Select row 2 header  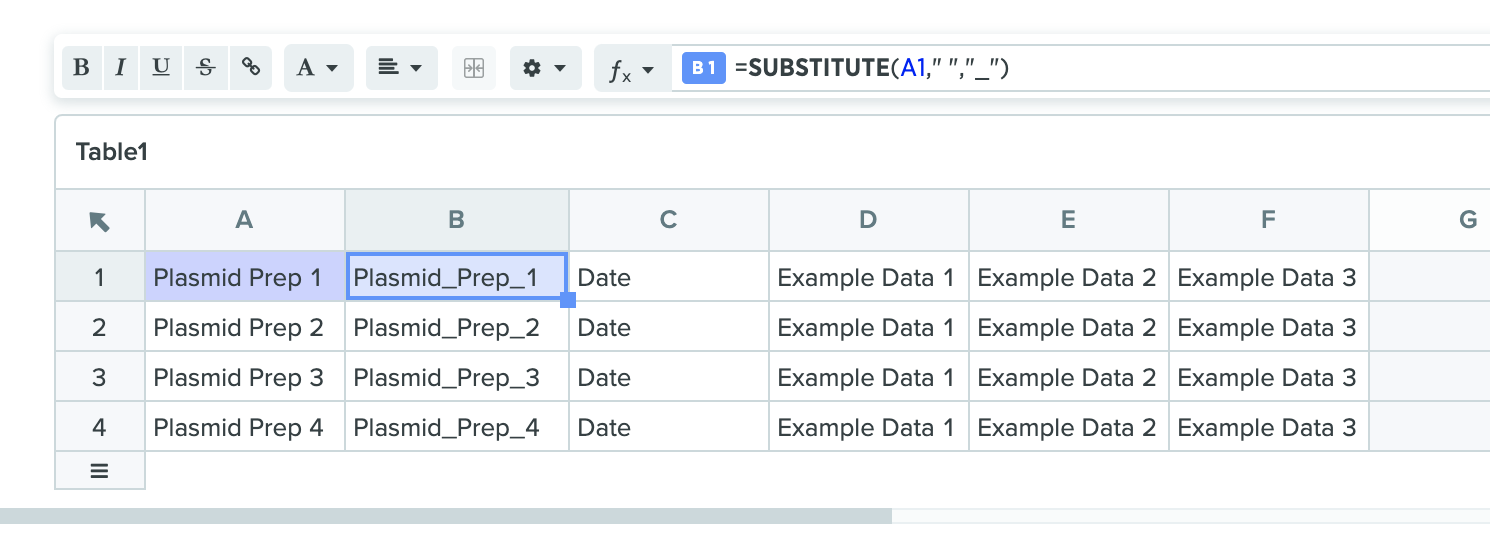coord(100,327)
